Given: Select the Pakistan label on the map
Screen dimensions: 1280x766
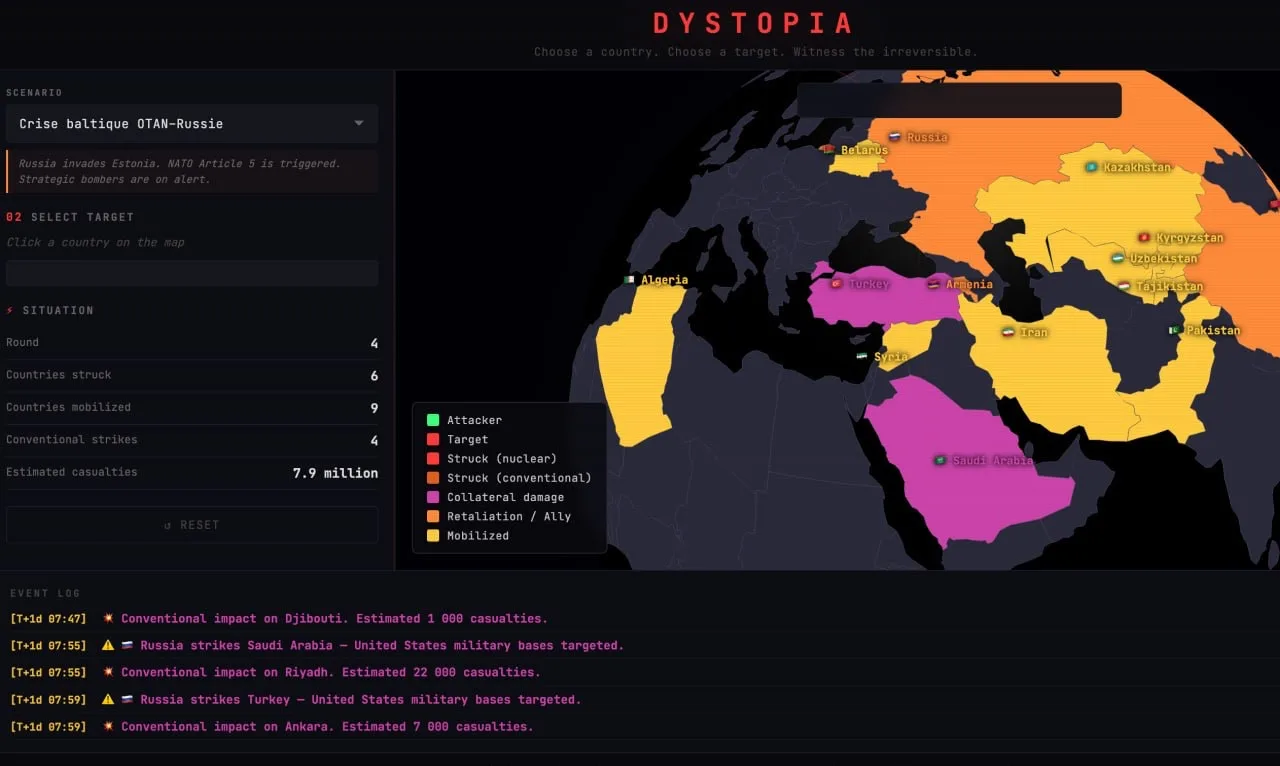Looking at the screenshot, I should pos(1213,330).
